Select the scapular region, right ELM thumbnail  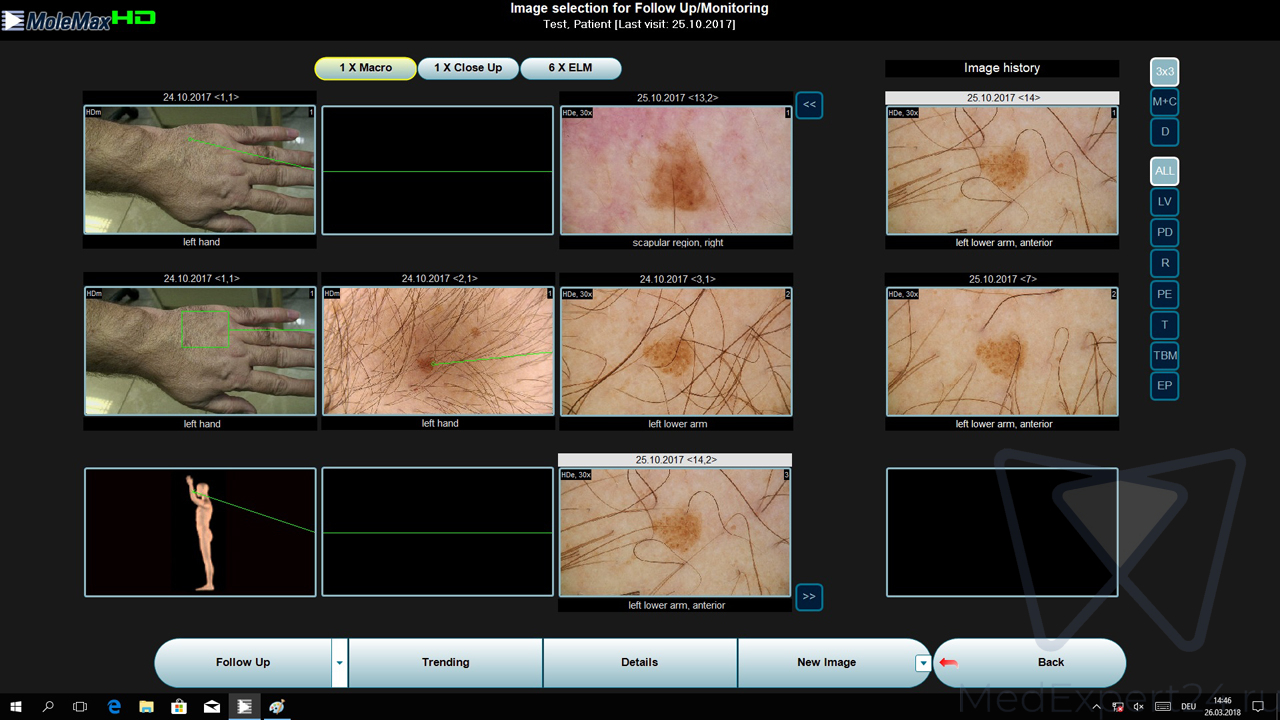(676, 170)
